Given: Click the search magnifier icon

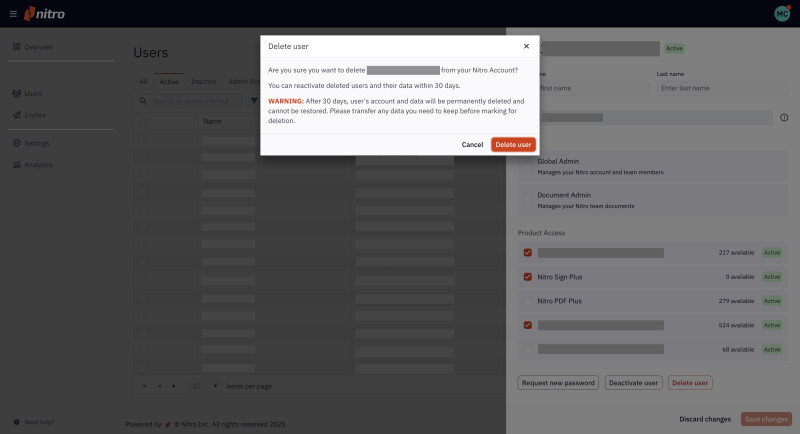Looking at the screenshot, I should [x=143, y=101].
